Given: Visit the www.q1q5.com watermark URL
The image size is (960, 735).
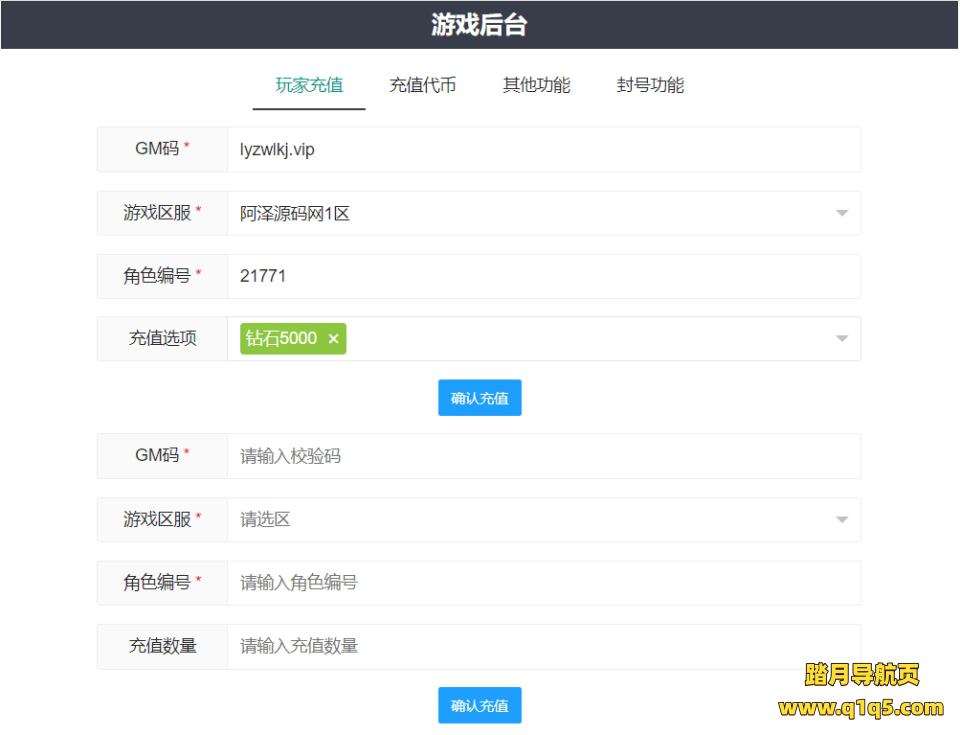Looking at the screenshot, I should click(x=861, y=708).
